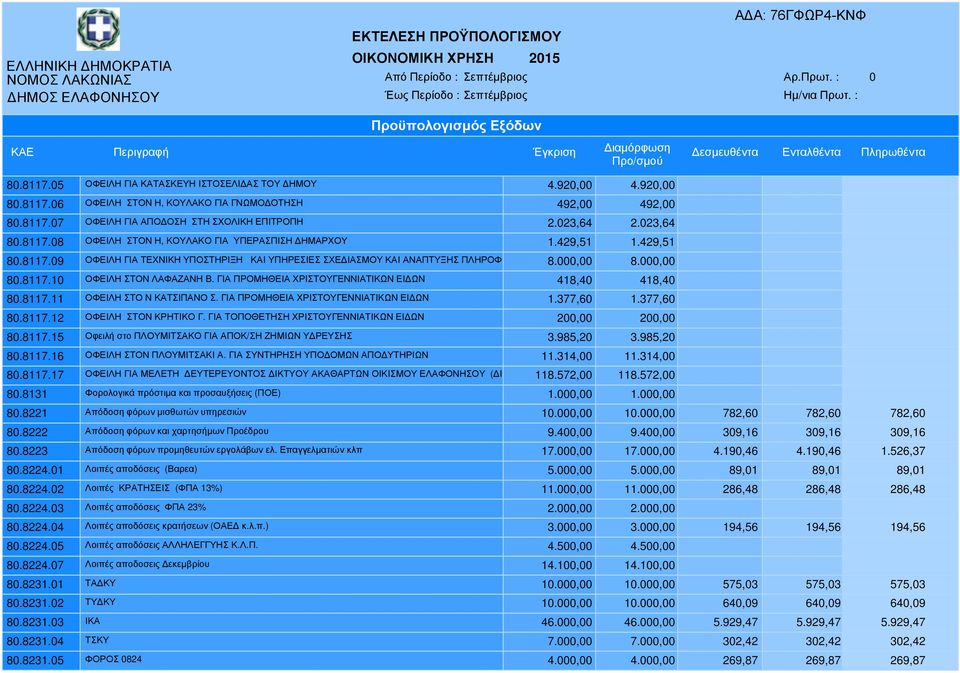
Task: Select the Περιγραφή column header
Action: (x=141, y=152)
